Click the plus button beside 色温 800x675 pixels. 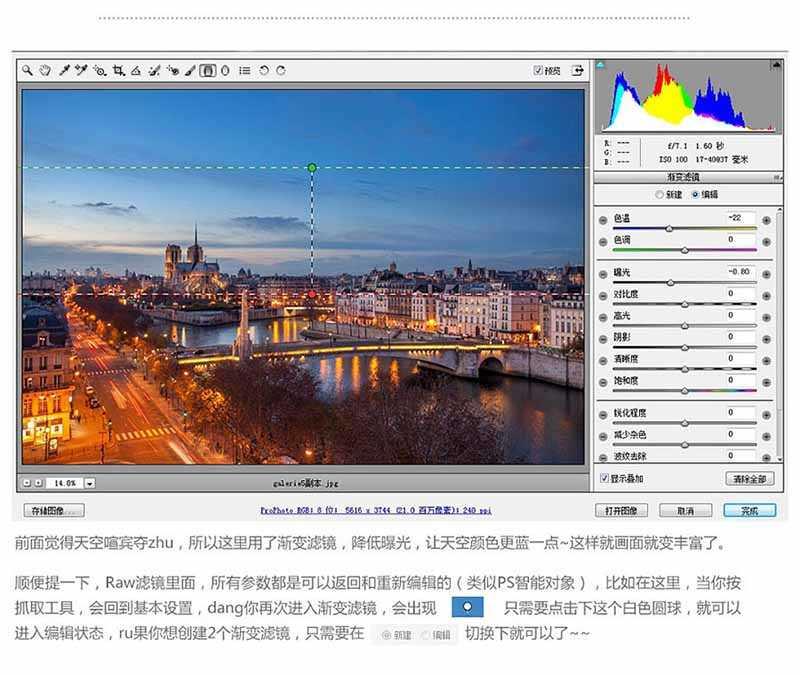pyautogui.click(x=766, y=219)
